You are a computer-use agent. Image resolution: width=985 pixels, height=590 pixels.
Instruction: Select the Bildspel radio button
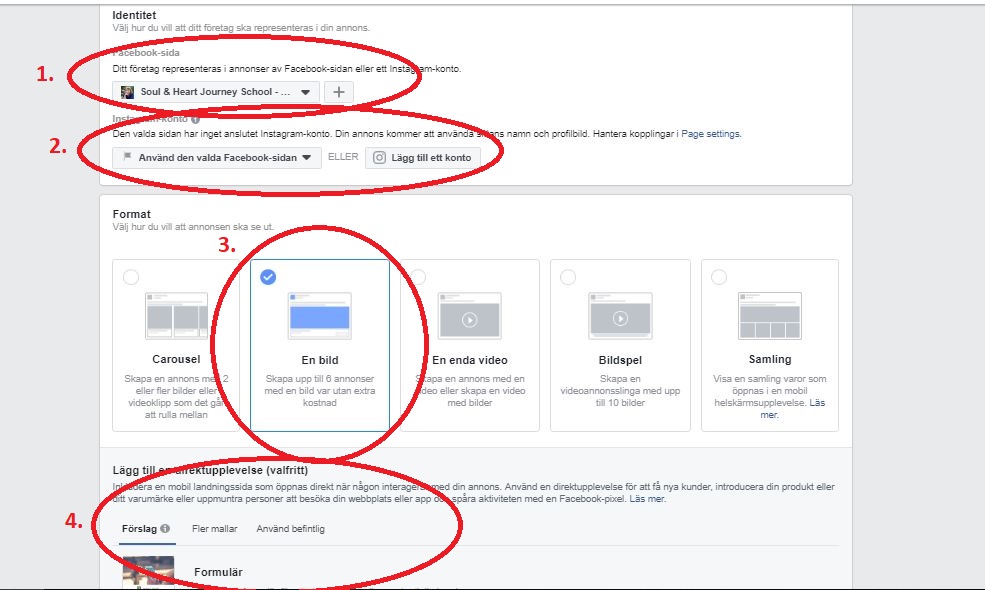coord(568,277)
